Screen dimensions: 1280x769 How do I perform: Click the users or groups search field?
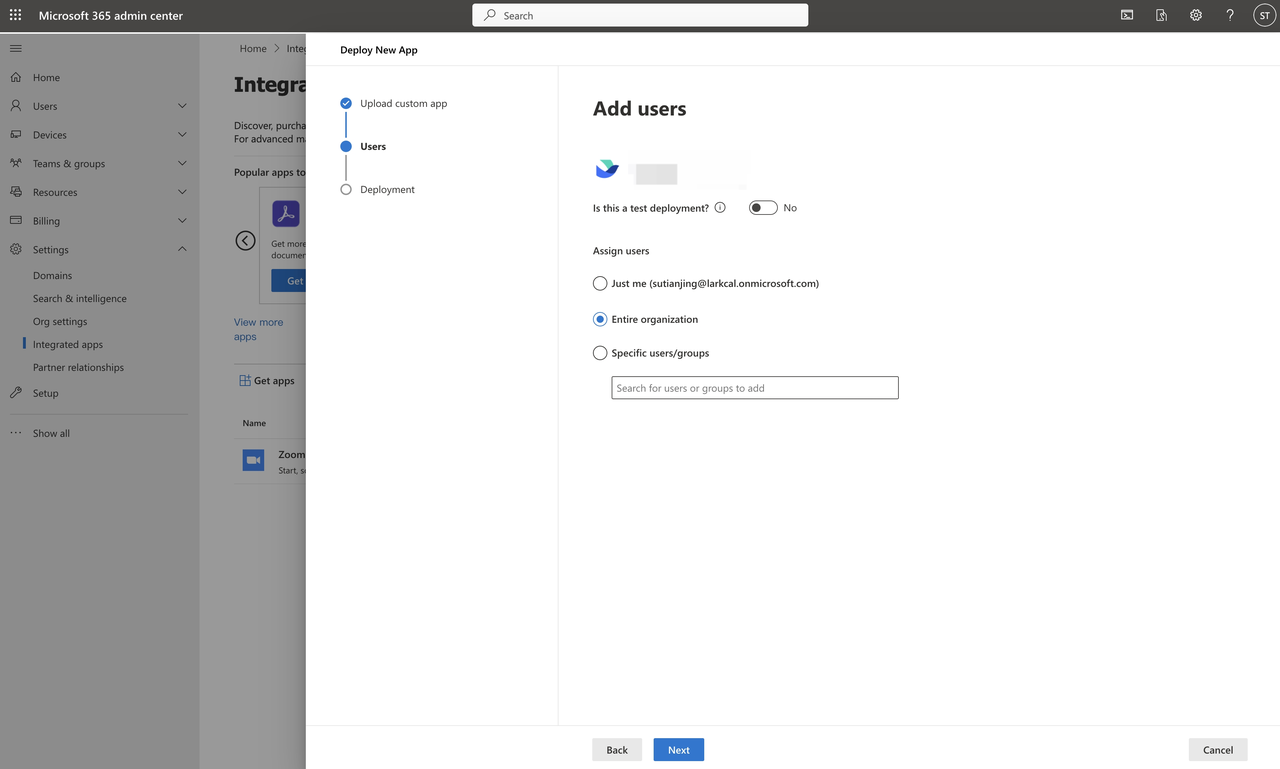pos(754,388)
